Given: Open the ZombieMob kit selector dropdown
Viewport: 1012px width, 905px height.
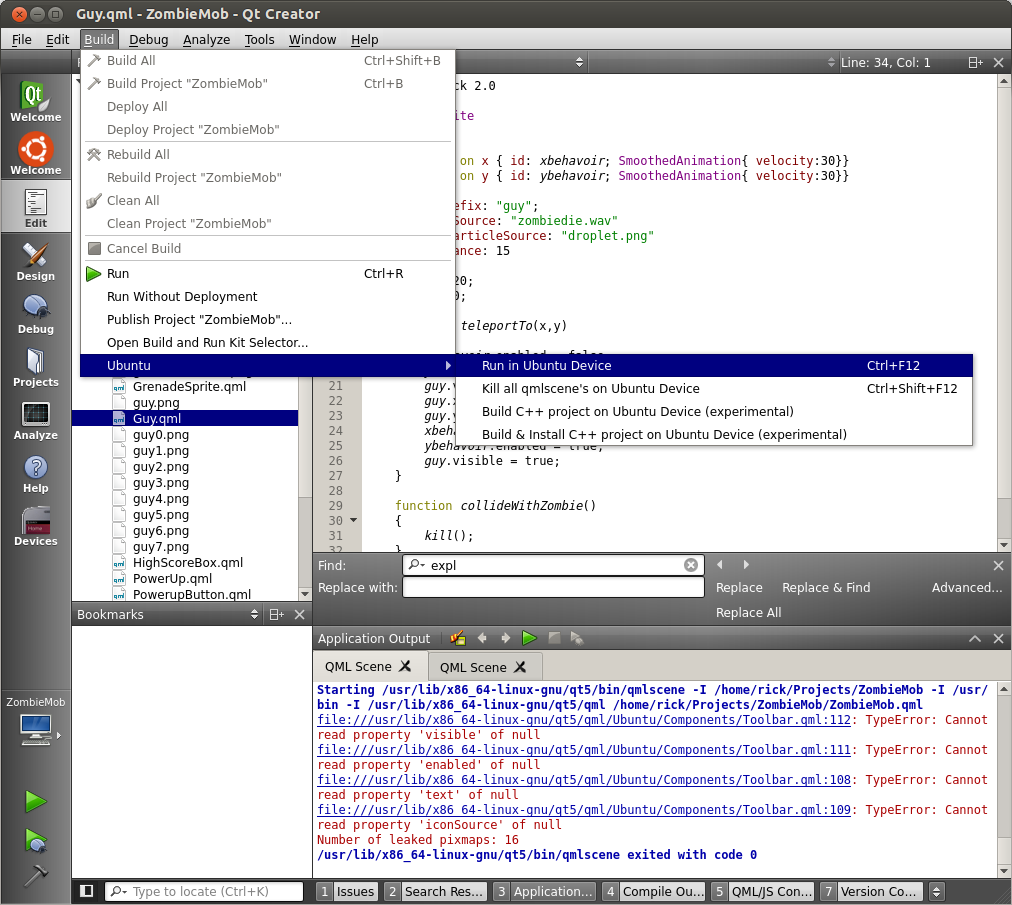Looking at the screenshot, I should click(36, 714).
